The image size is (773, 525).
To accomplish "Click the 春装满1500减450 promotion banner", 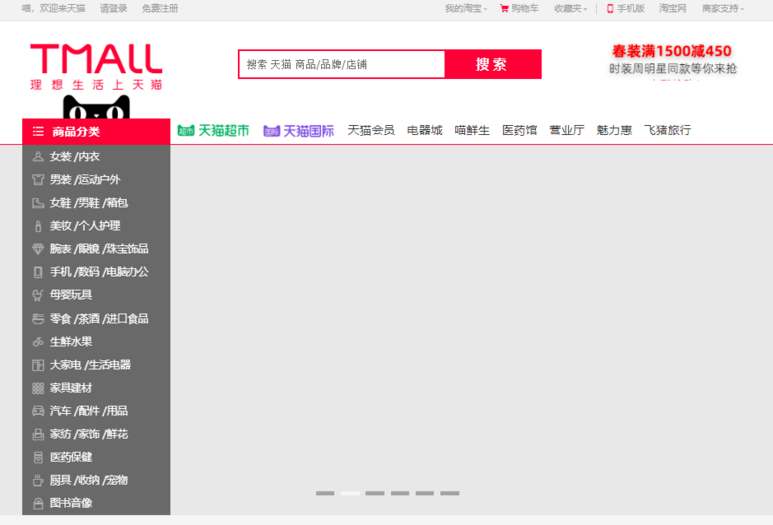I will (671, 51).
